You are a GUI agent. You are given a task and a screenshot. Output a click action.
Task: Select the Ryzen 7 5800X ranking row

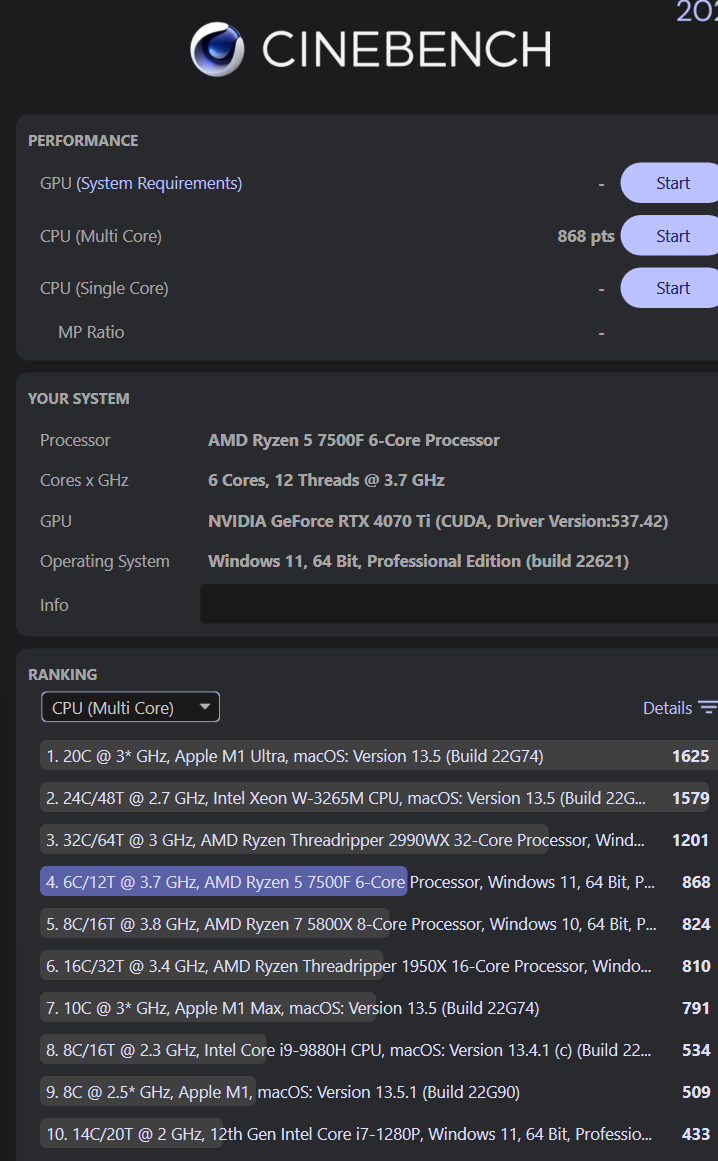(x=350, y=924)
